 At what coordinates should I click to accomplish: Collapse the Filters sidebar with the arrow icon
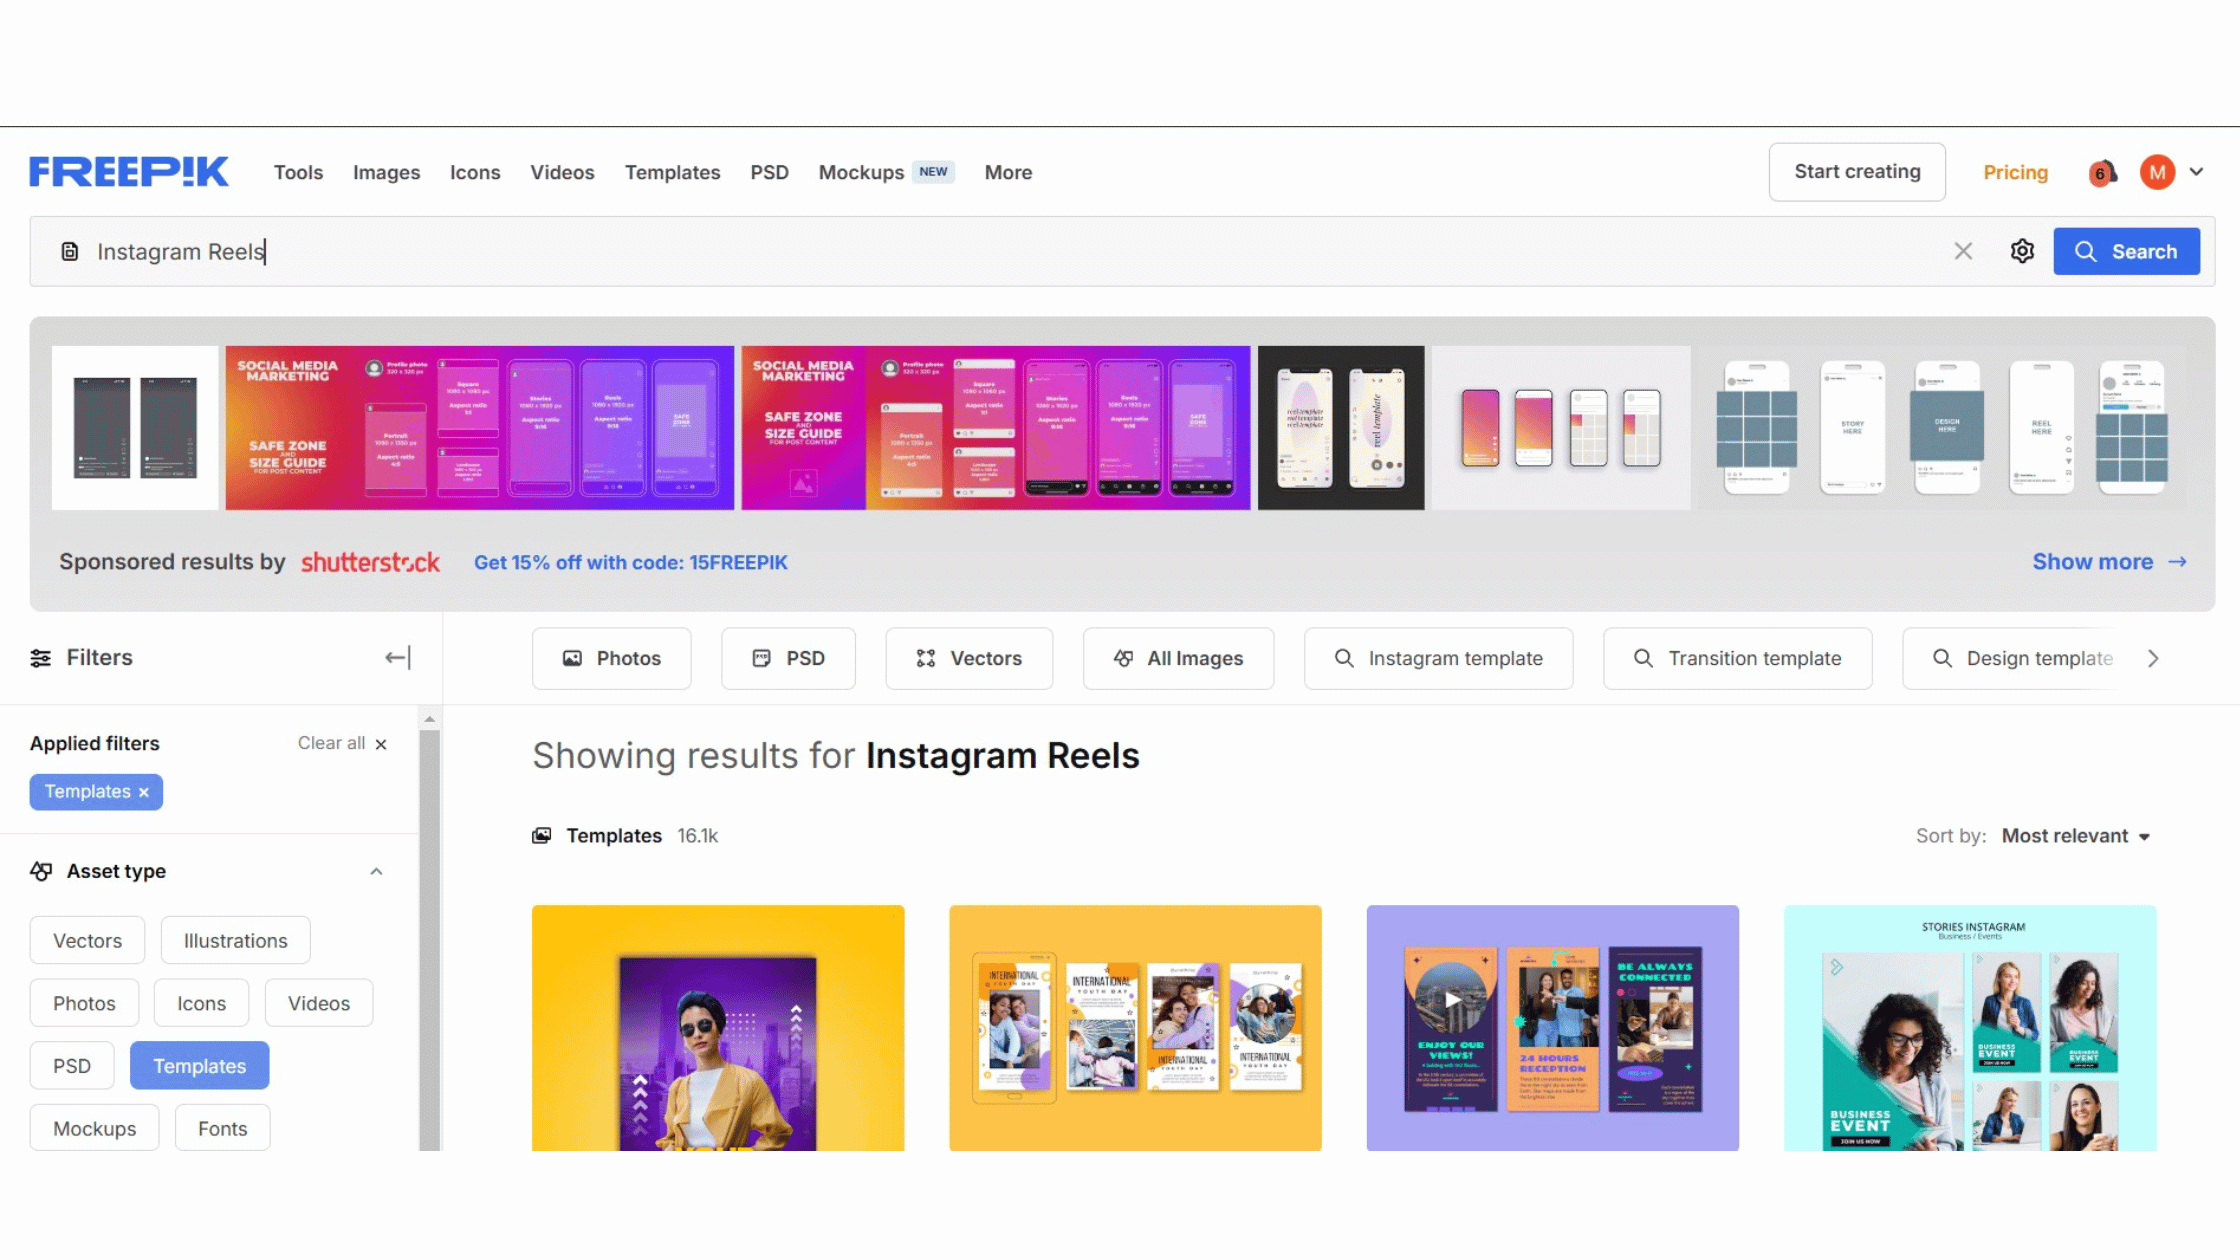click(397, 657)
